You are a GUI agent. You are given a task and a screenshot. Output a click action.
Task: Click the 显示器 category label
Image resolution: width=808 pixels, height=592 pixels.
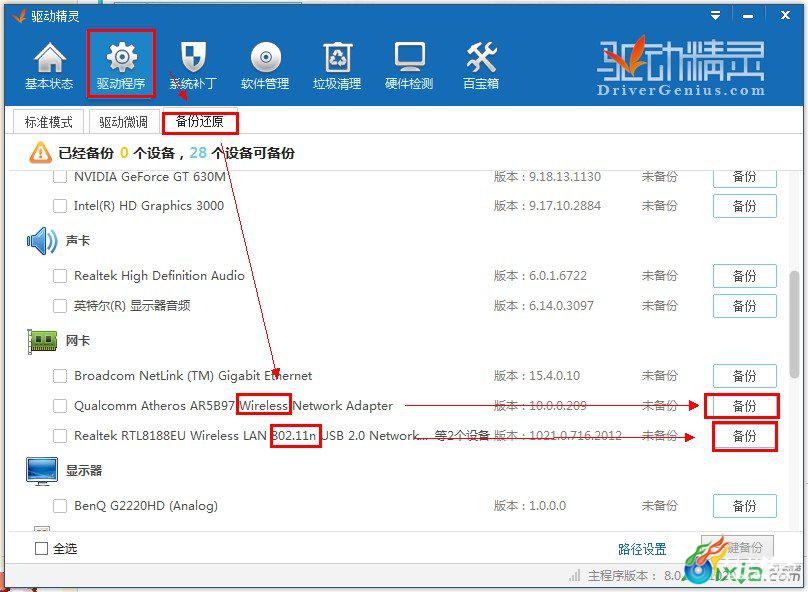click(x=84, y=471)
